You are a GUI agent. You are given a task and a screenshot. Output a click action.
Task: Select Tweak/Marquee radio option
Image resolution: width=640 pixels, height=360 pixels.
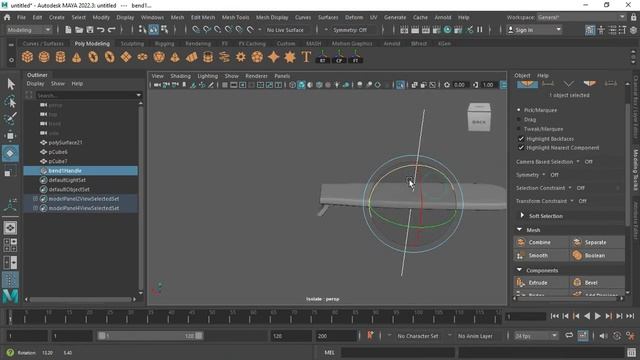click(x=519, y=129)
